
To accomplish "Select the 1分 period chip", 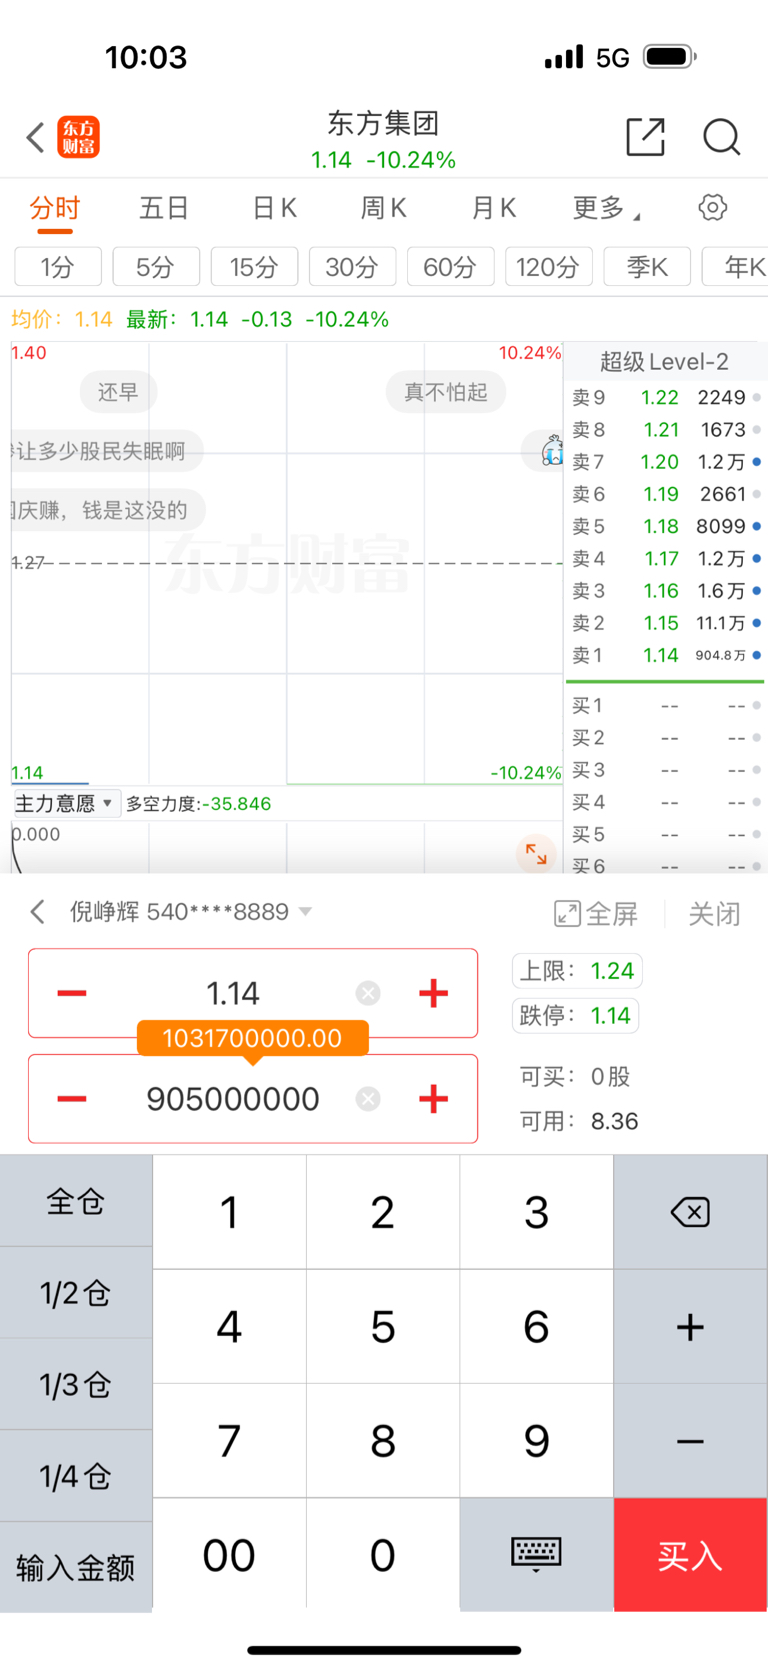I will point(58,267).
